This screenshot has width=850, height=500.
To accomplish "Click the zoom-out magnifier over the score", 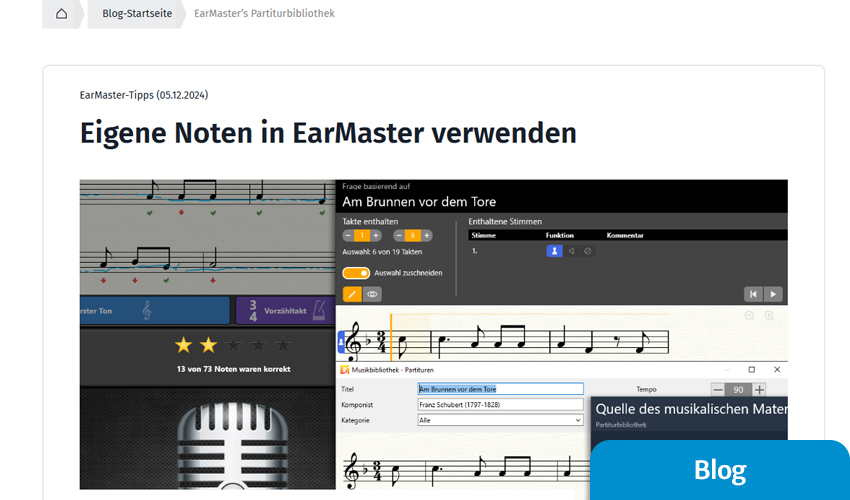I will [x=749, y=316].
